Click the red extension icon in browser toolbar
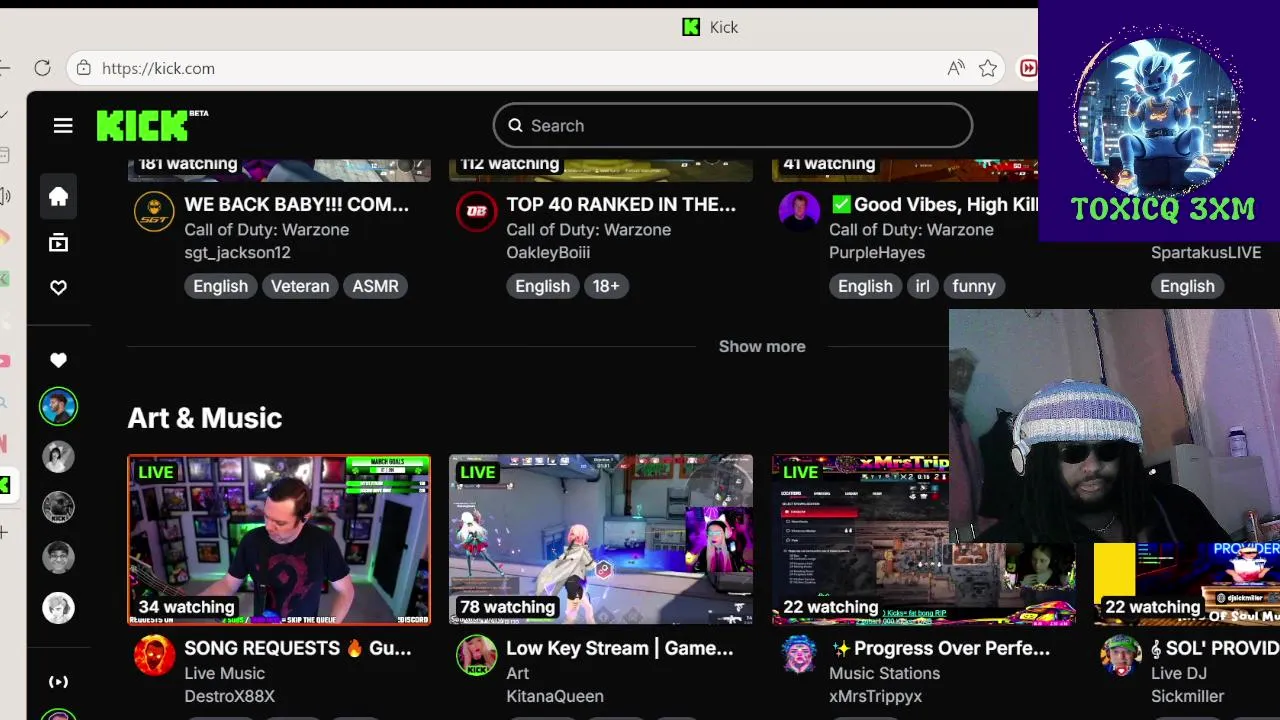Image resolution: width=1280 pixels, height=720 pixels. 1028,68
